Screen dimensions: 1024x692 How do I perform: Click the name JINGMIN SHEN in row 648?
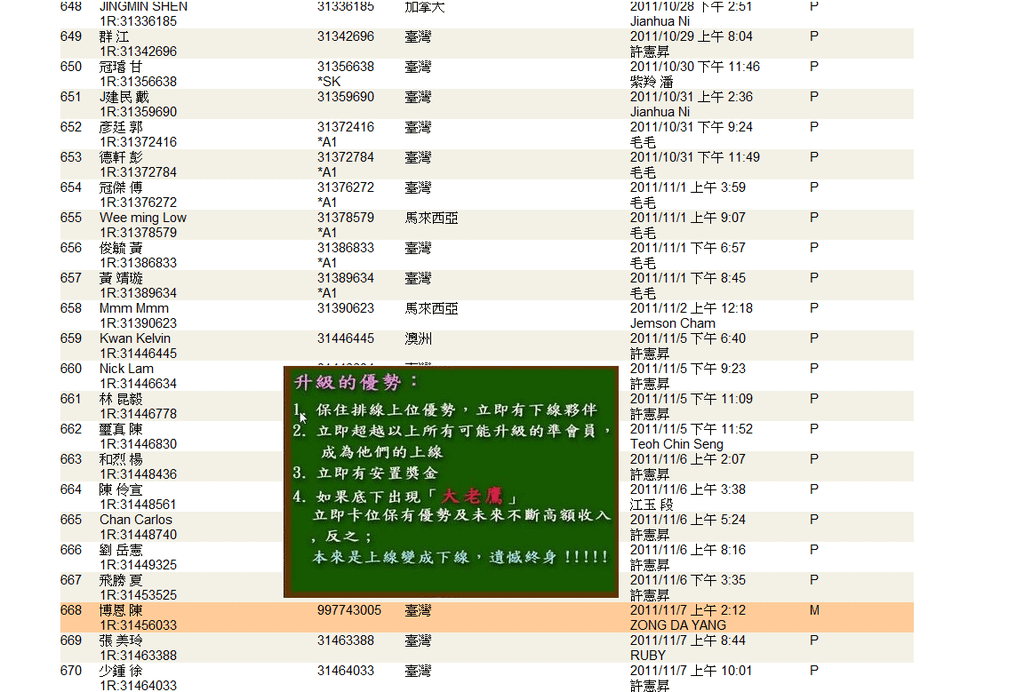click(143, 7)
